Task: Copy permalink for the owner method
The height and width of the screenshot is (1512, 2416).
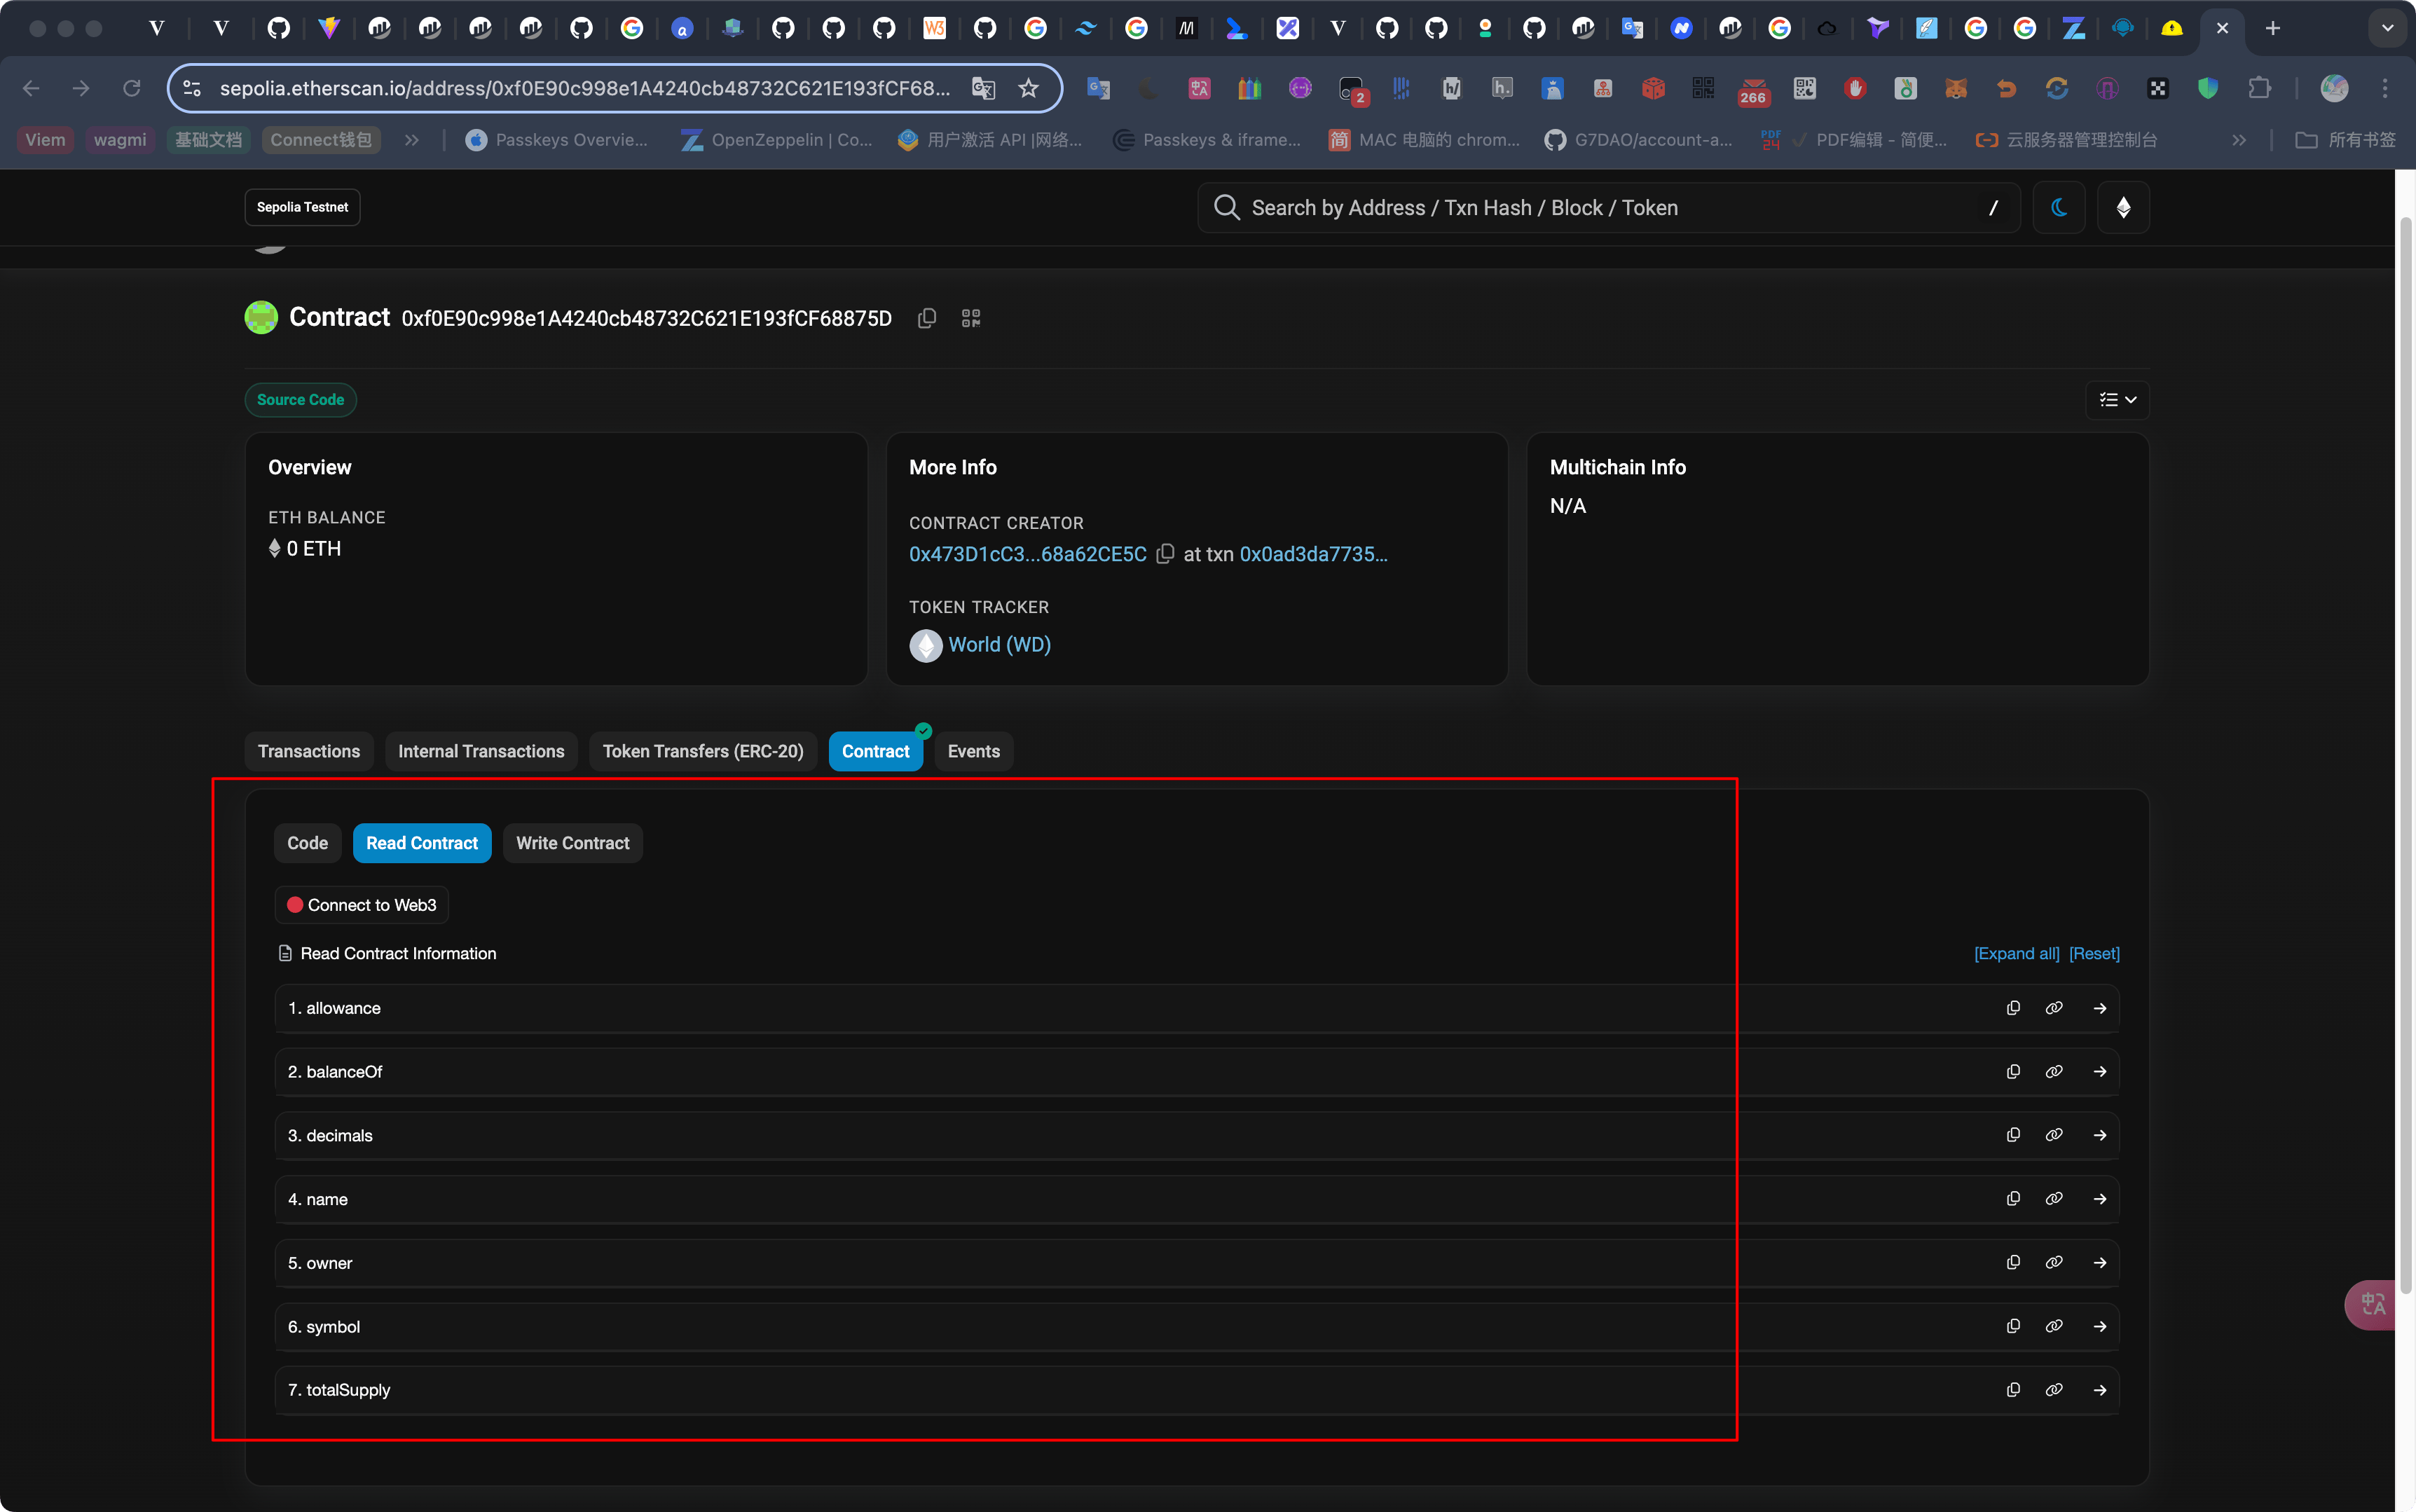Action: [2054, 1262]
